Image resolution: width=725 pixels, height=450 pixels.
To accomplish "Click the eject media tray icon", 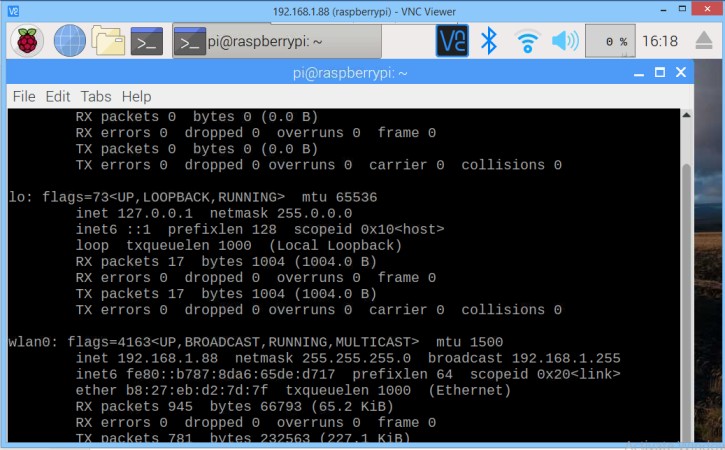I will pos(704,41).
